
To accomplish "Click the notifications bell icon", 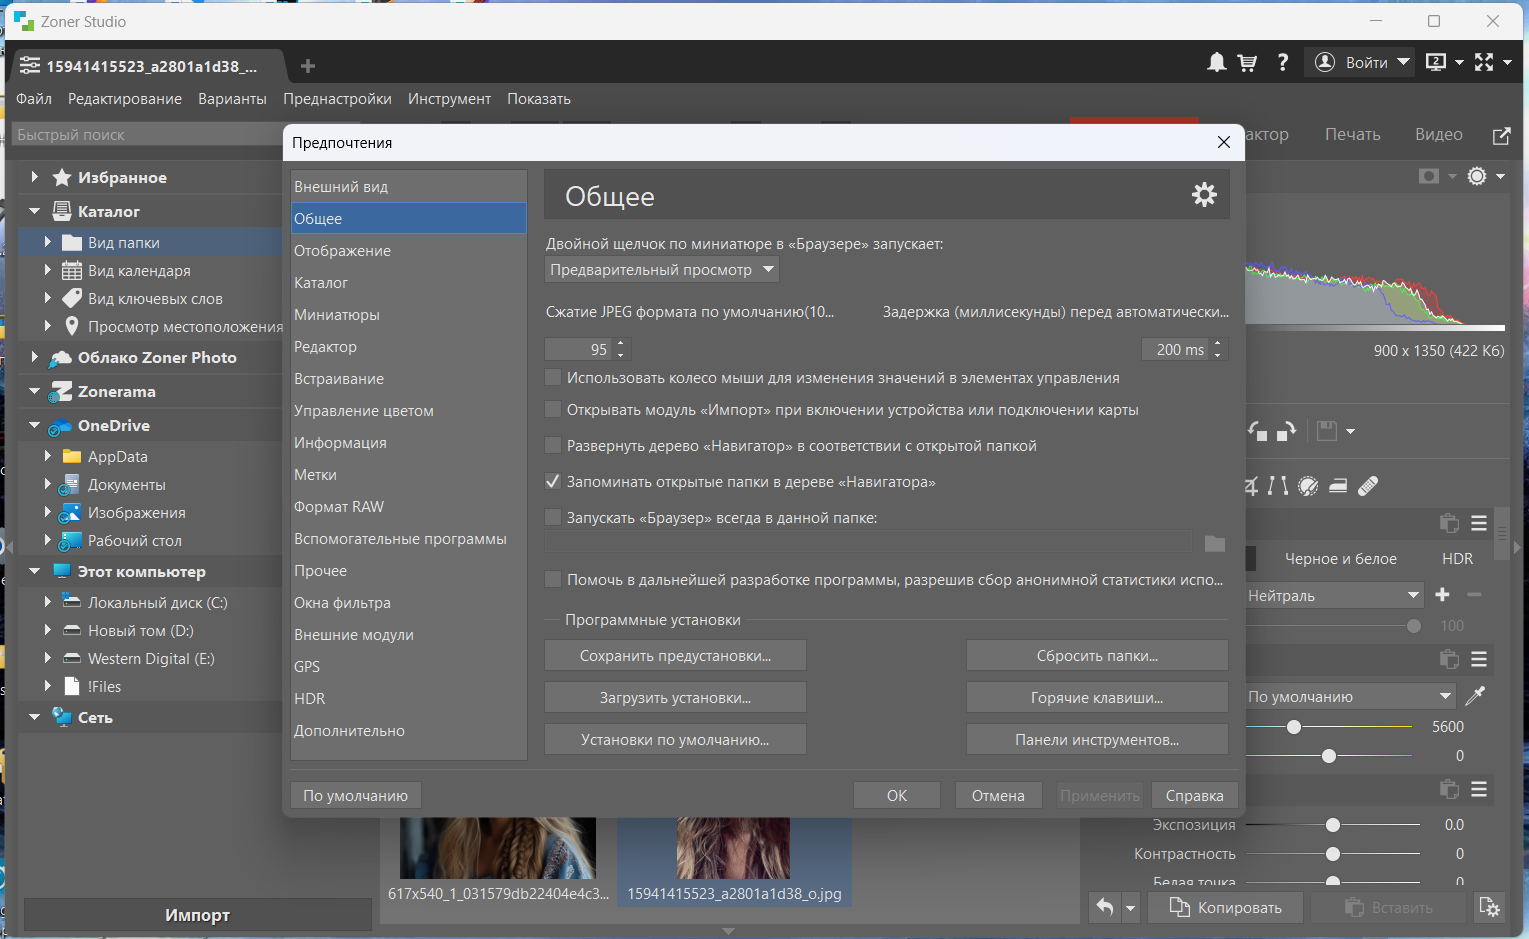I will (1216, 63).
